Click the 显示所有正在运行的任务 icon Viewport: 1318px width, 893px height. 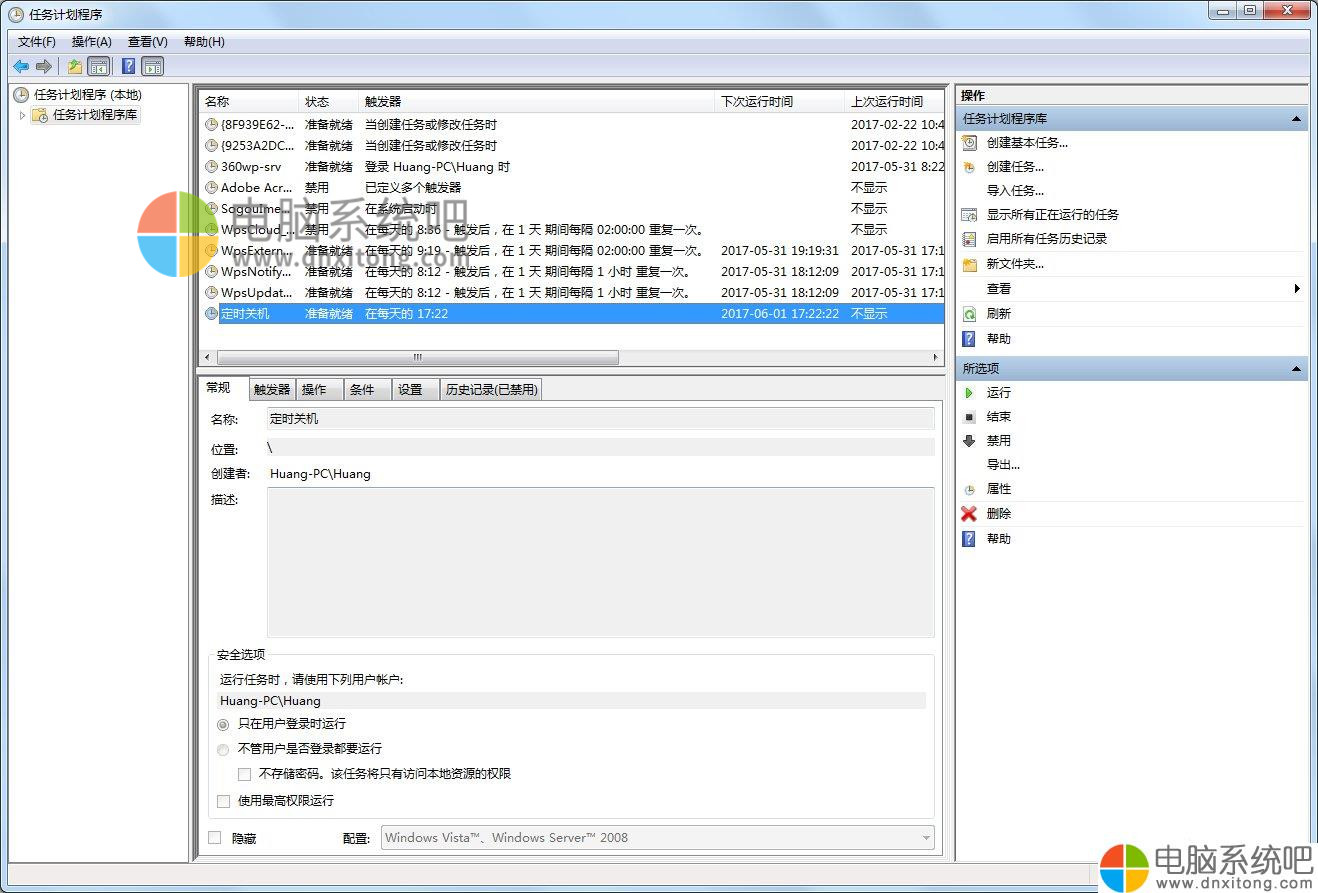point(968,215)
